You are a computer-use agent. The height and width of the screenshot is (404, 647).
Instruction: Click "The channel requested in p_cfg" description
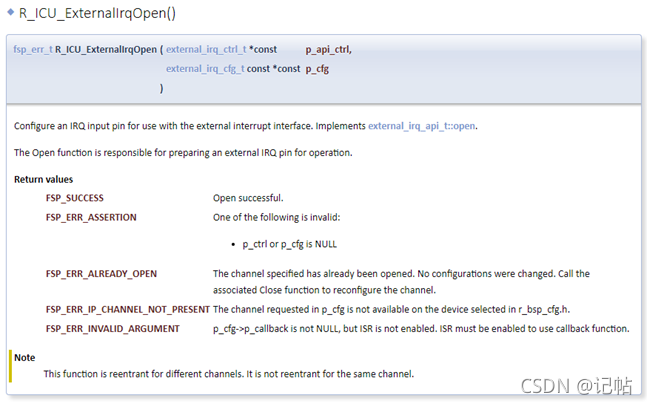point(392,309)
